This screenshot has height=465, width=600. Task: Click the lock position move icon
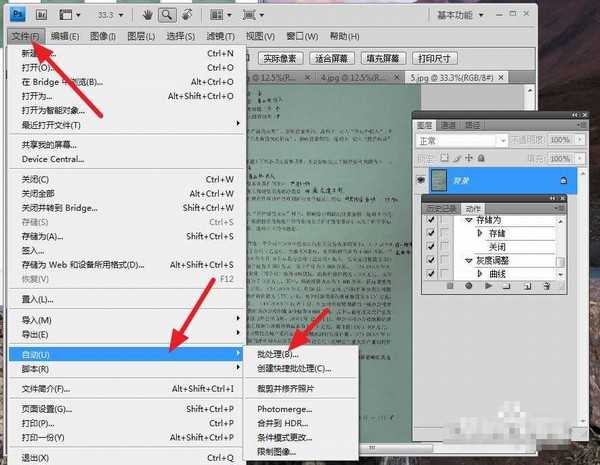(469, 158)
